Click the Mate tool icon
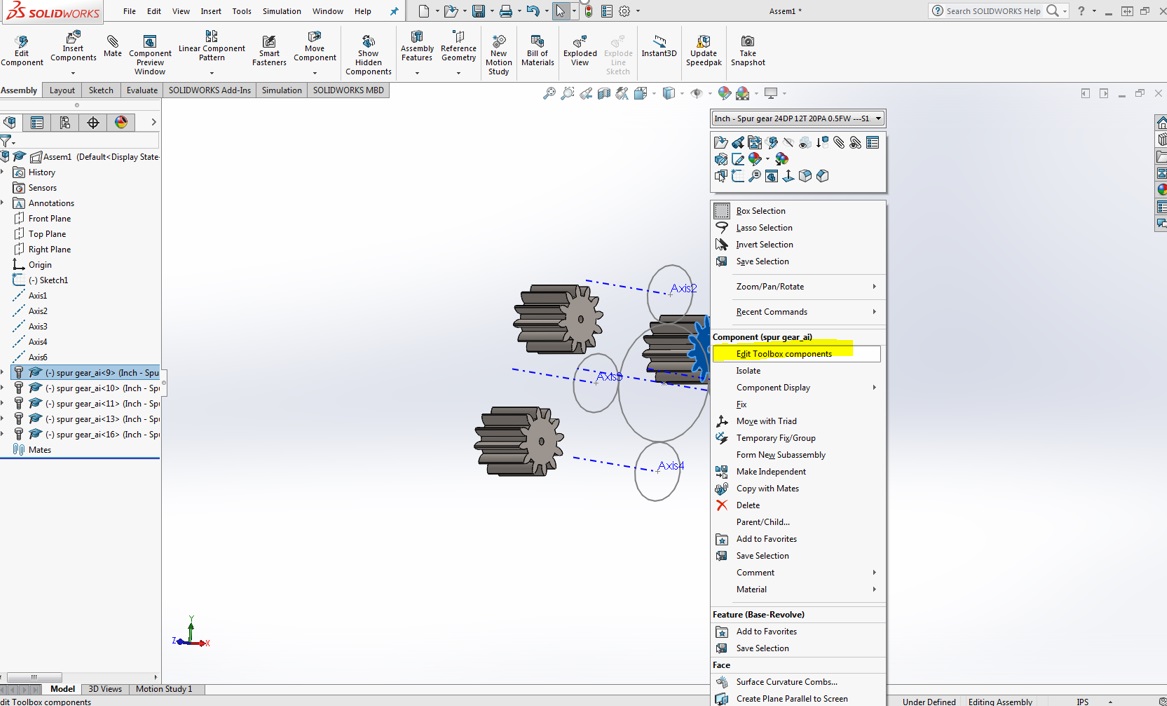The width and height of the screenshot is (1167, 706). tap(112, 46)
